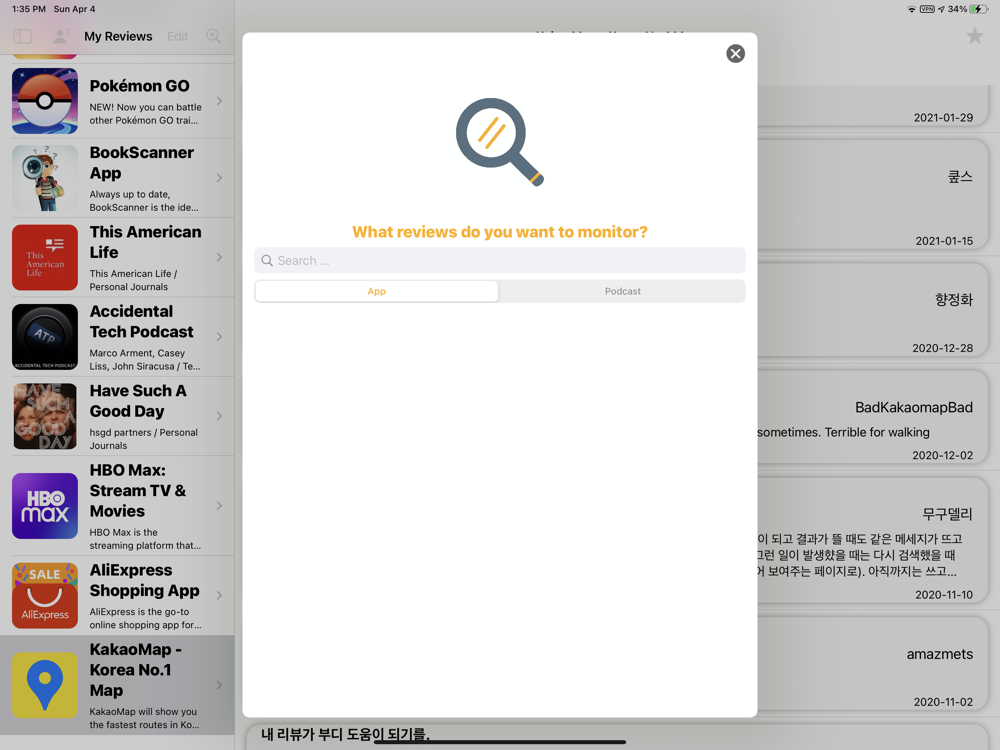Image resolution: width=1000 pixels, height=750 pixels.
Task: Click the search magnifier icon in field
Action: [267, 260]
